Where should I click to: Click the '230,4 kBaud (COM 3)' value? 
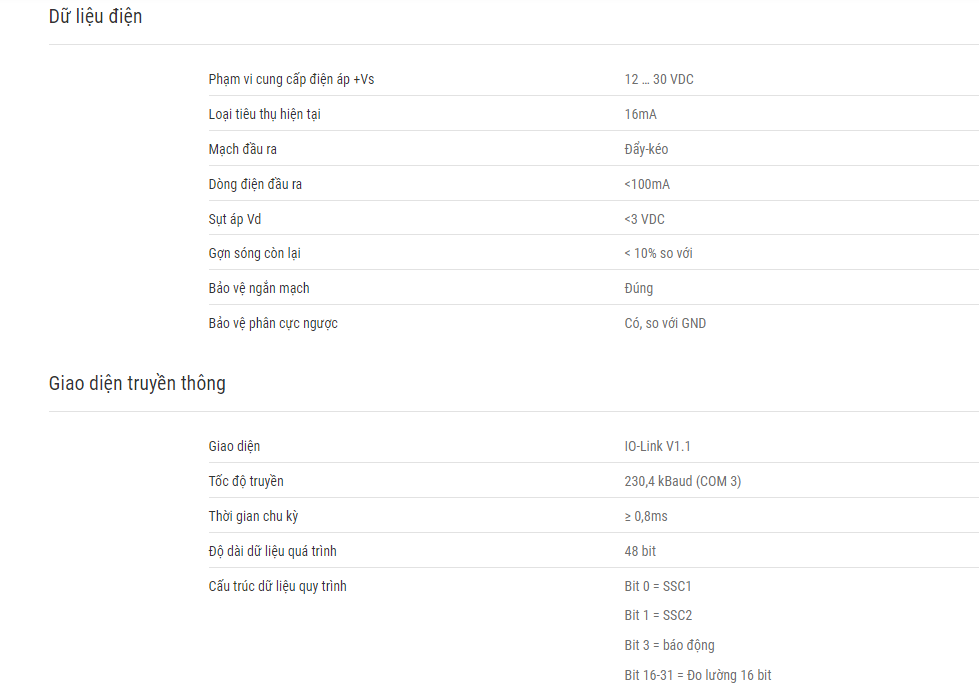coord(682,481)
